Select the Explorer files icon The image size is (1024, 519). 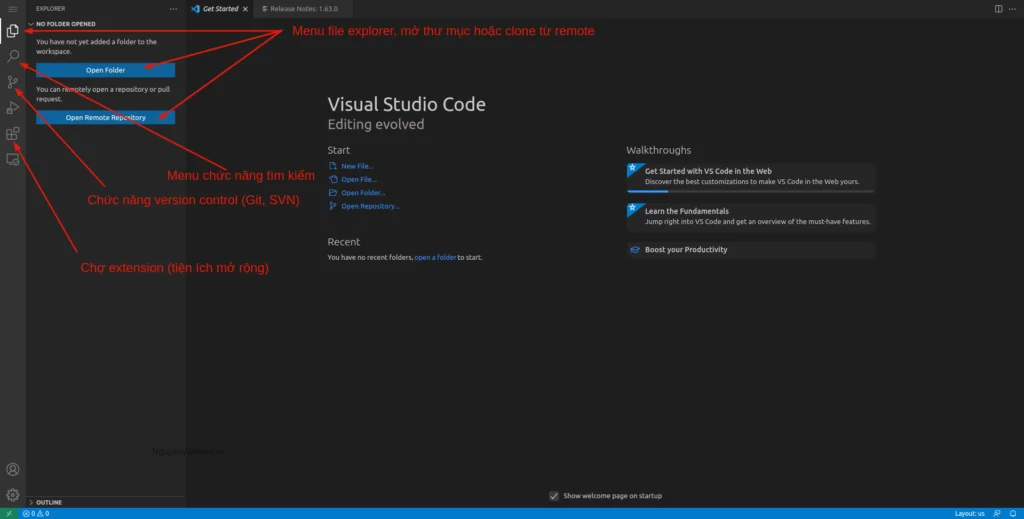[12, 31]
